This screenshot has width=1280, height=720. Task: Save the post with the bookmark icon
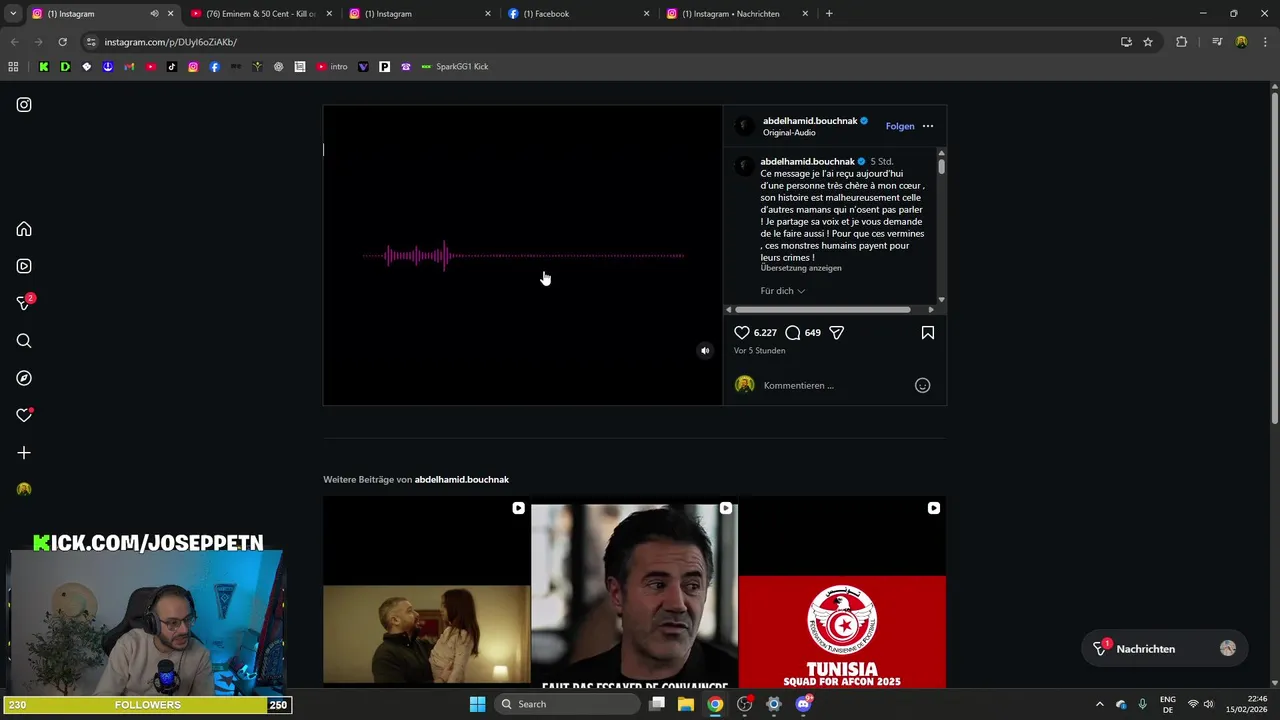[928, 333]
